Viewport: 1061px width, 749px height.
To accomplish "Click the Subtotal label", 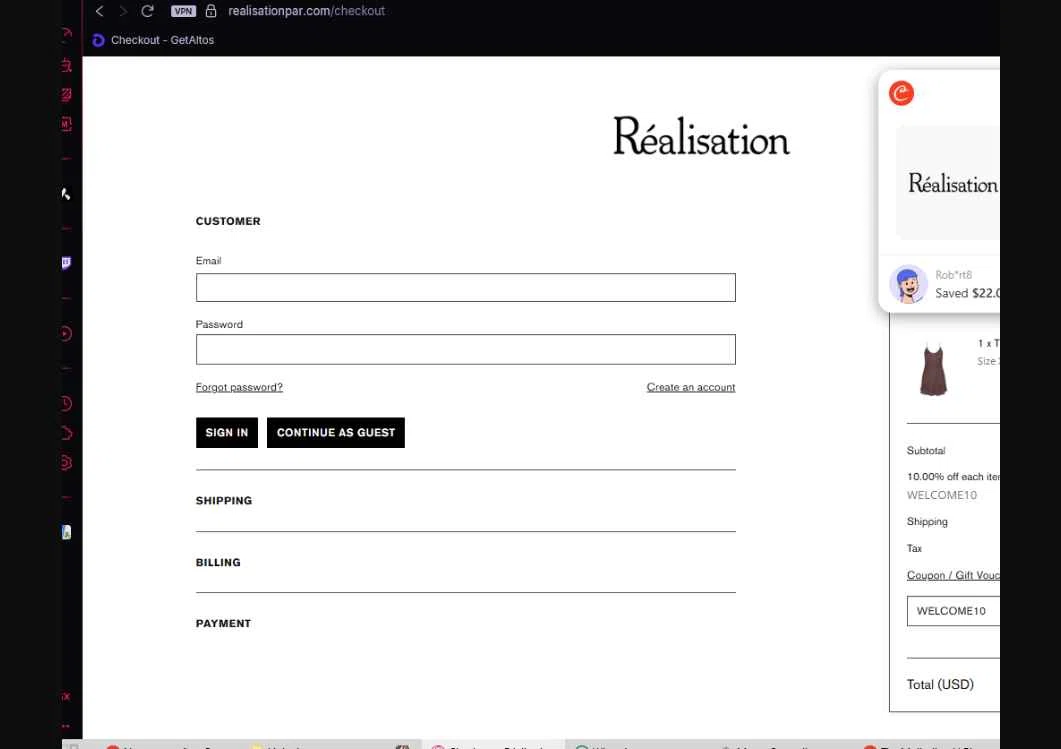I will coord(926,451).
